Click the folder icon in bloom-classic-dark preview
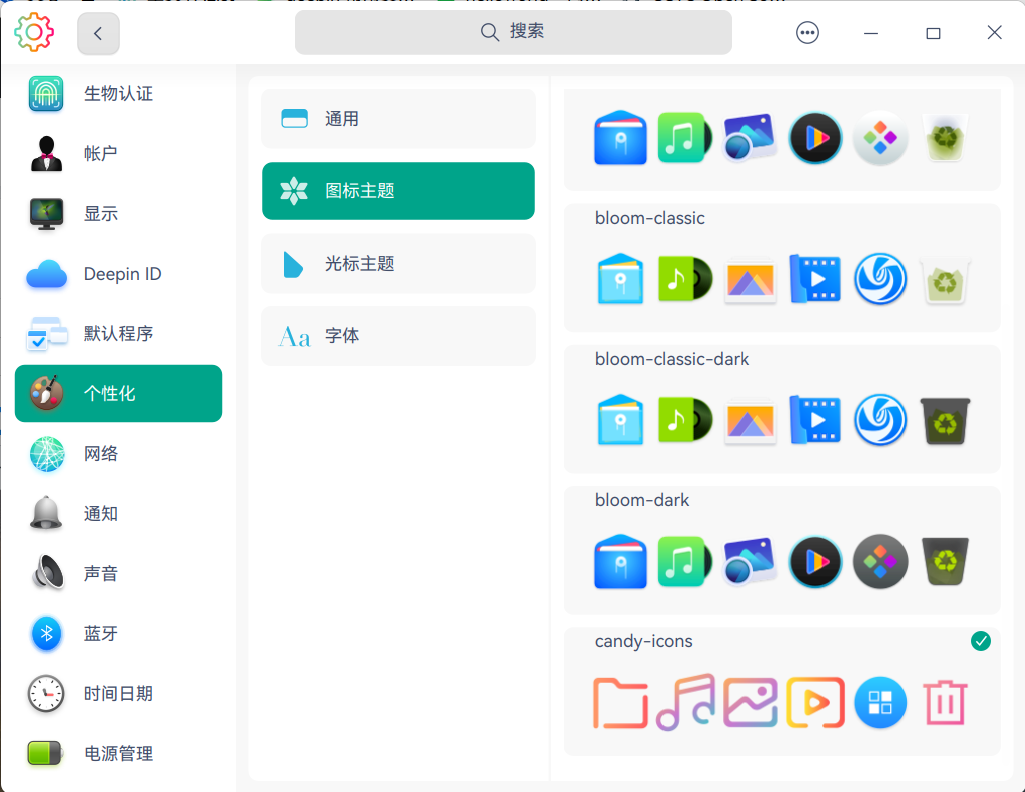The image size is (1025, 792). coord(620,420)
